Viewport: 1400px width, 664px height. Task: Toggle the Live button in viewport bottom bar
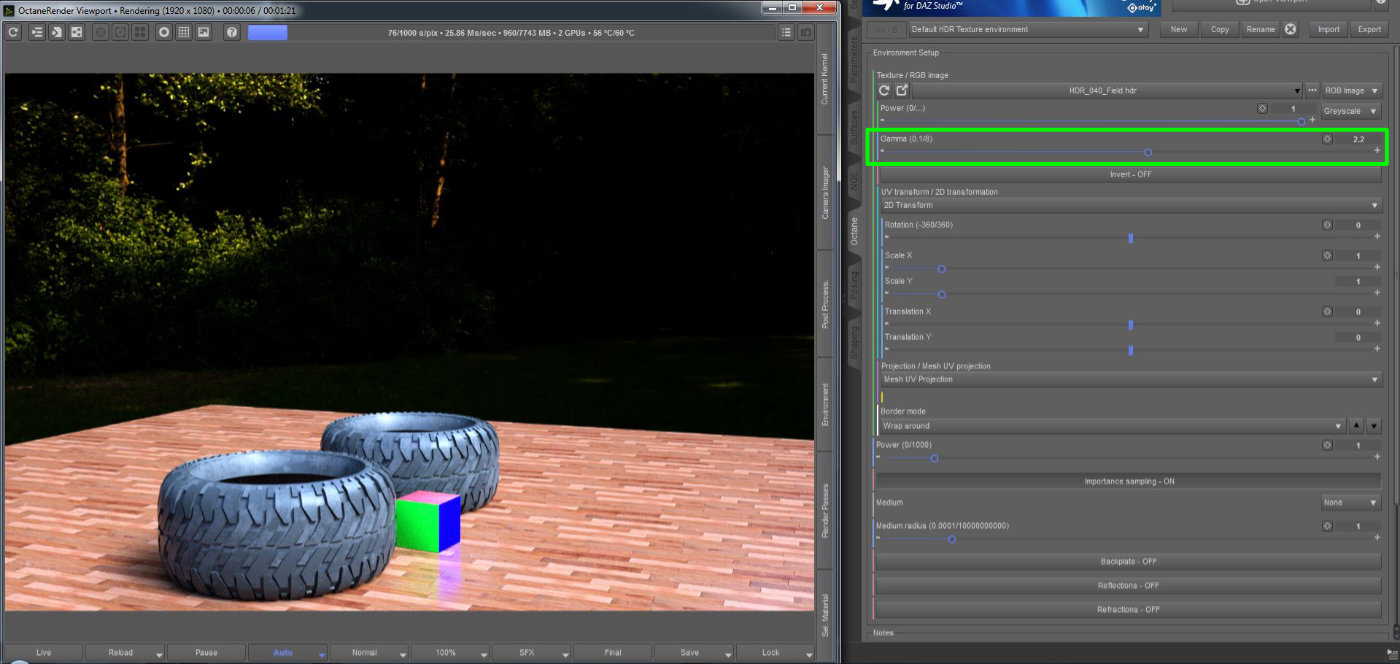[43, 652]
